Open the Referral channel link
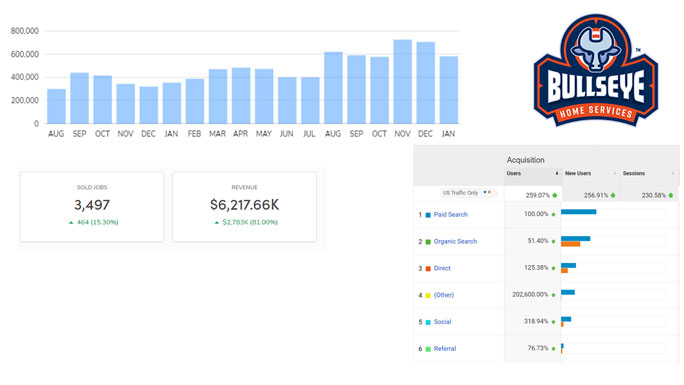 (x=445, y=348)
